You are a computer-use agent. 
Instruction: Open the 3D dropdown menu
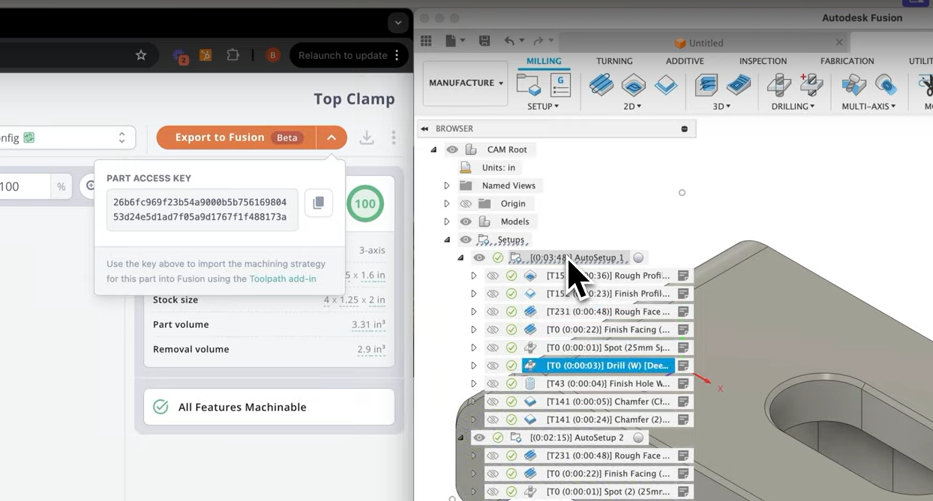721,107
